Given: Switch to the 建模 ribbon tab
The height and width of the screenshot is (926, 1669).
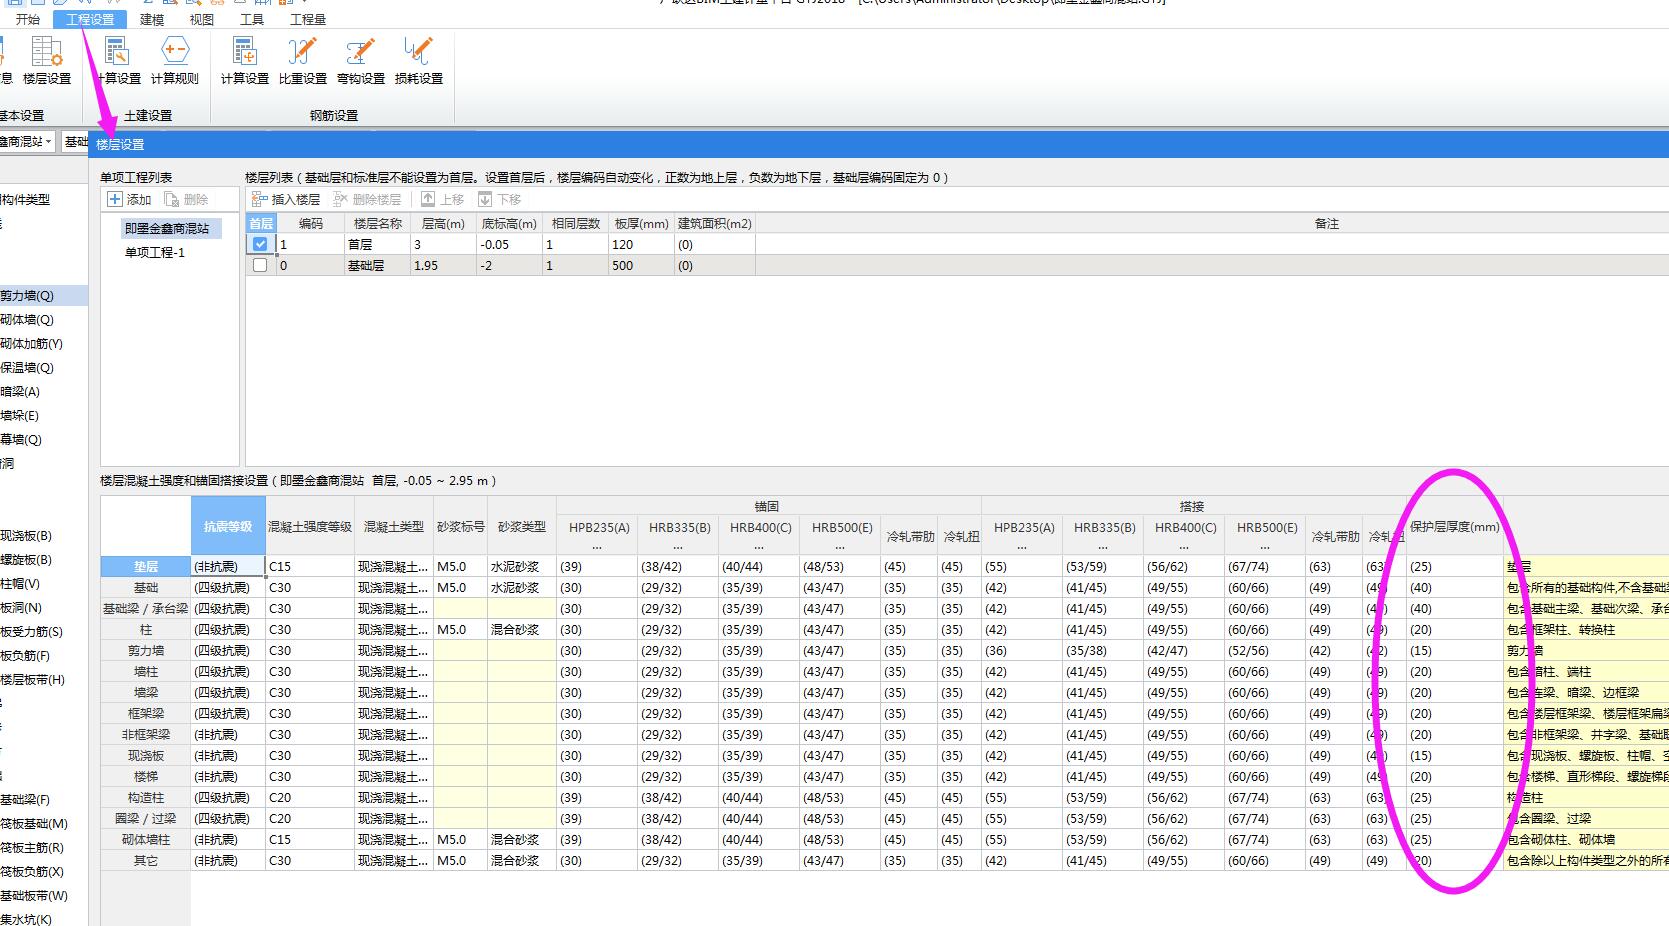Looking at the screenshot, I should [152, 19].
